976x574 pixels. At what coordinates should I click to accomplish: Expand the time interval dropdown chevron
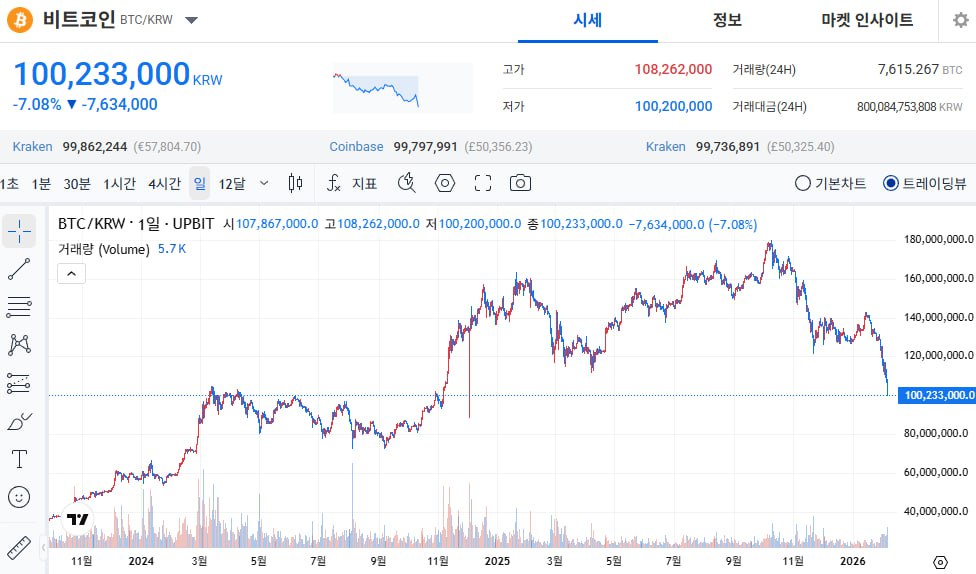pos(264,183)
